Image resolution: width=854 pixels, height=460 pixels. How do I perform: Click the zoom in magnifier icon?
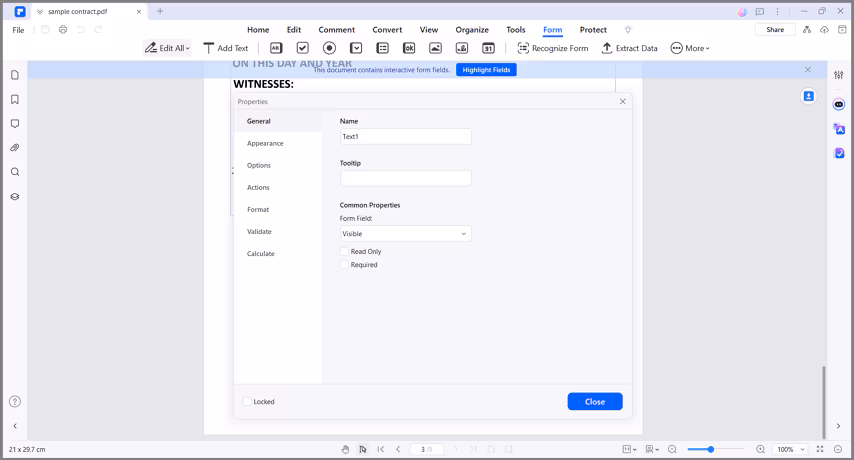(x=760, y=449)
